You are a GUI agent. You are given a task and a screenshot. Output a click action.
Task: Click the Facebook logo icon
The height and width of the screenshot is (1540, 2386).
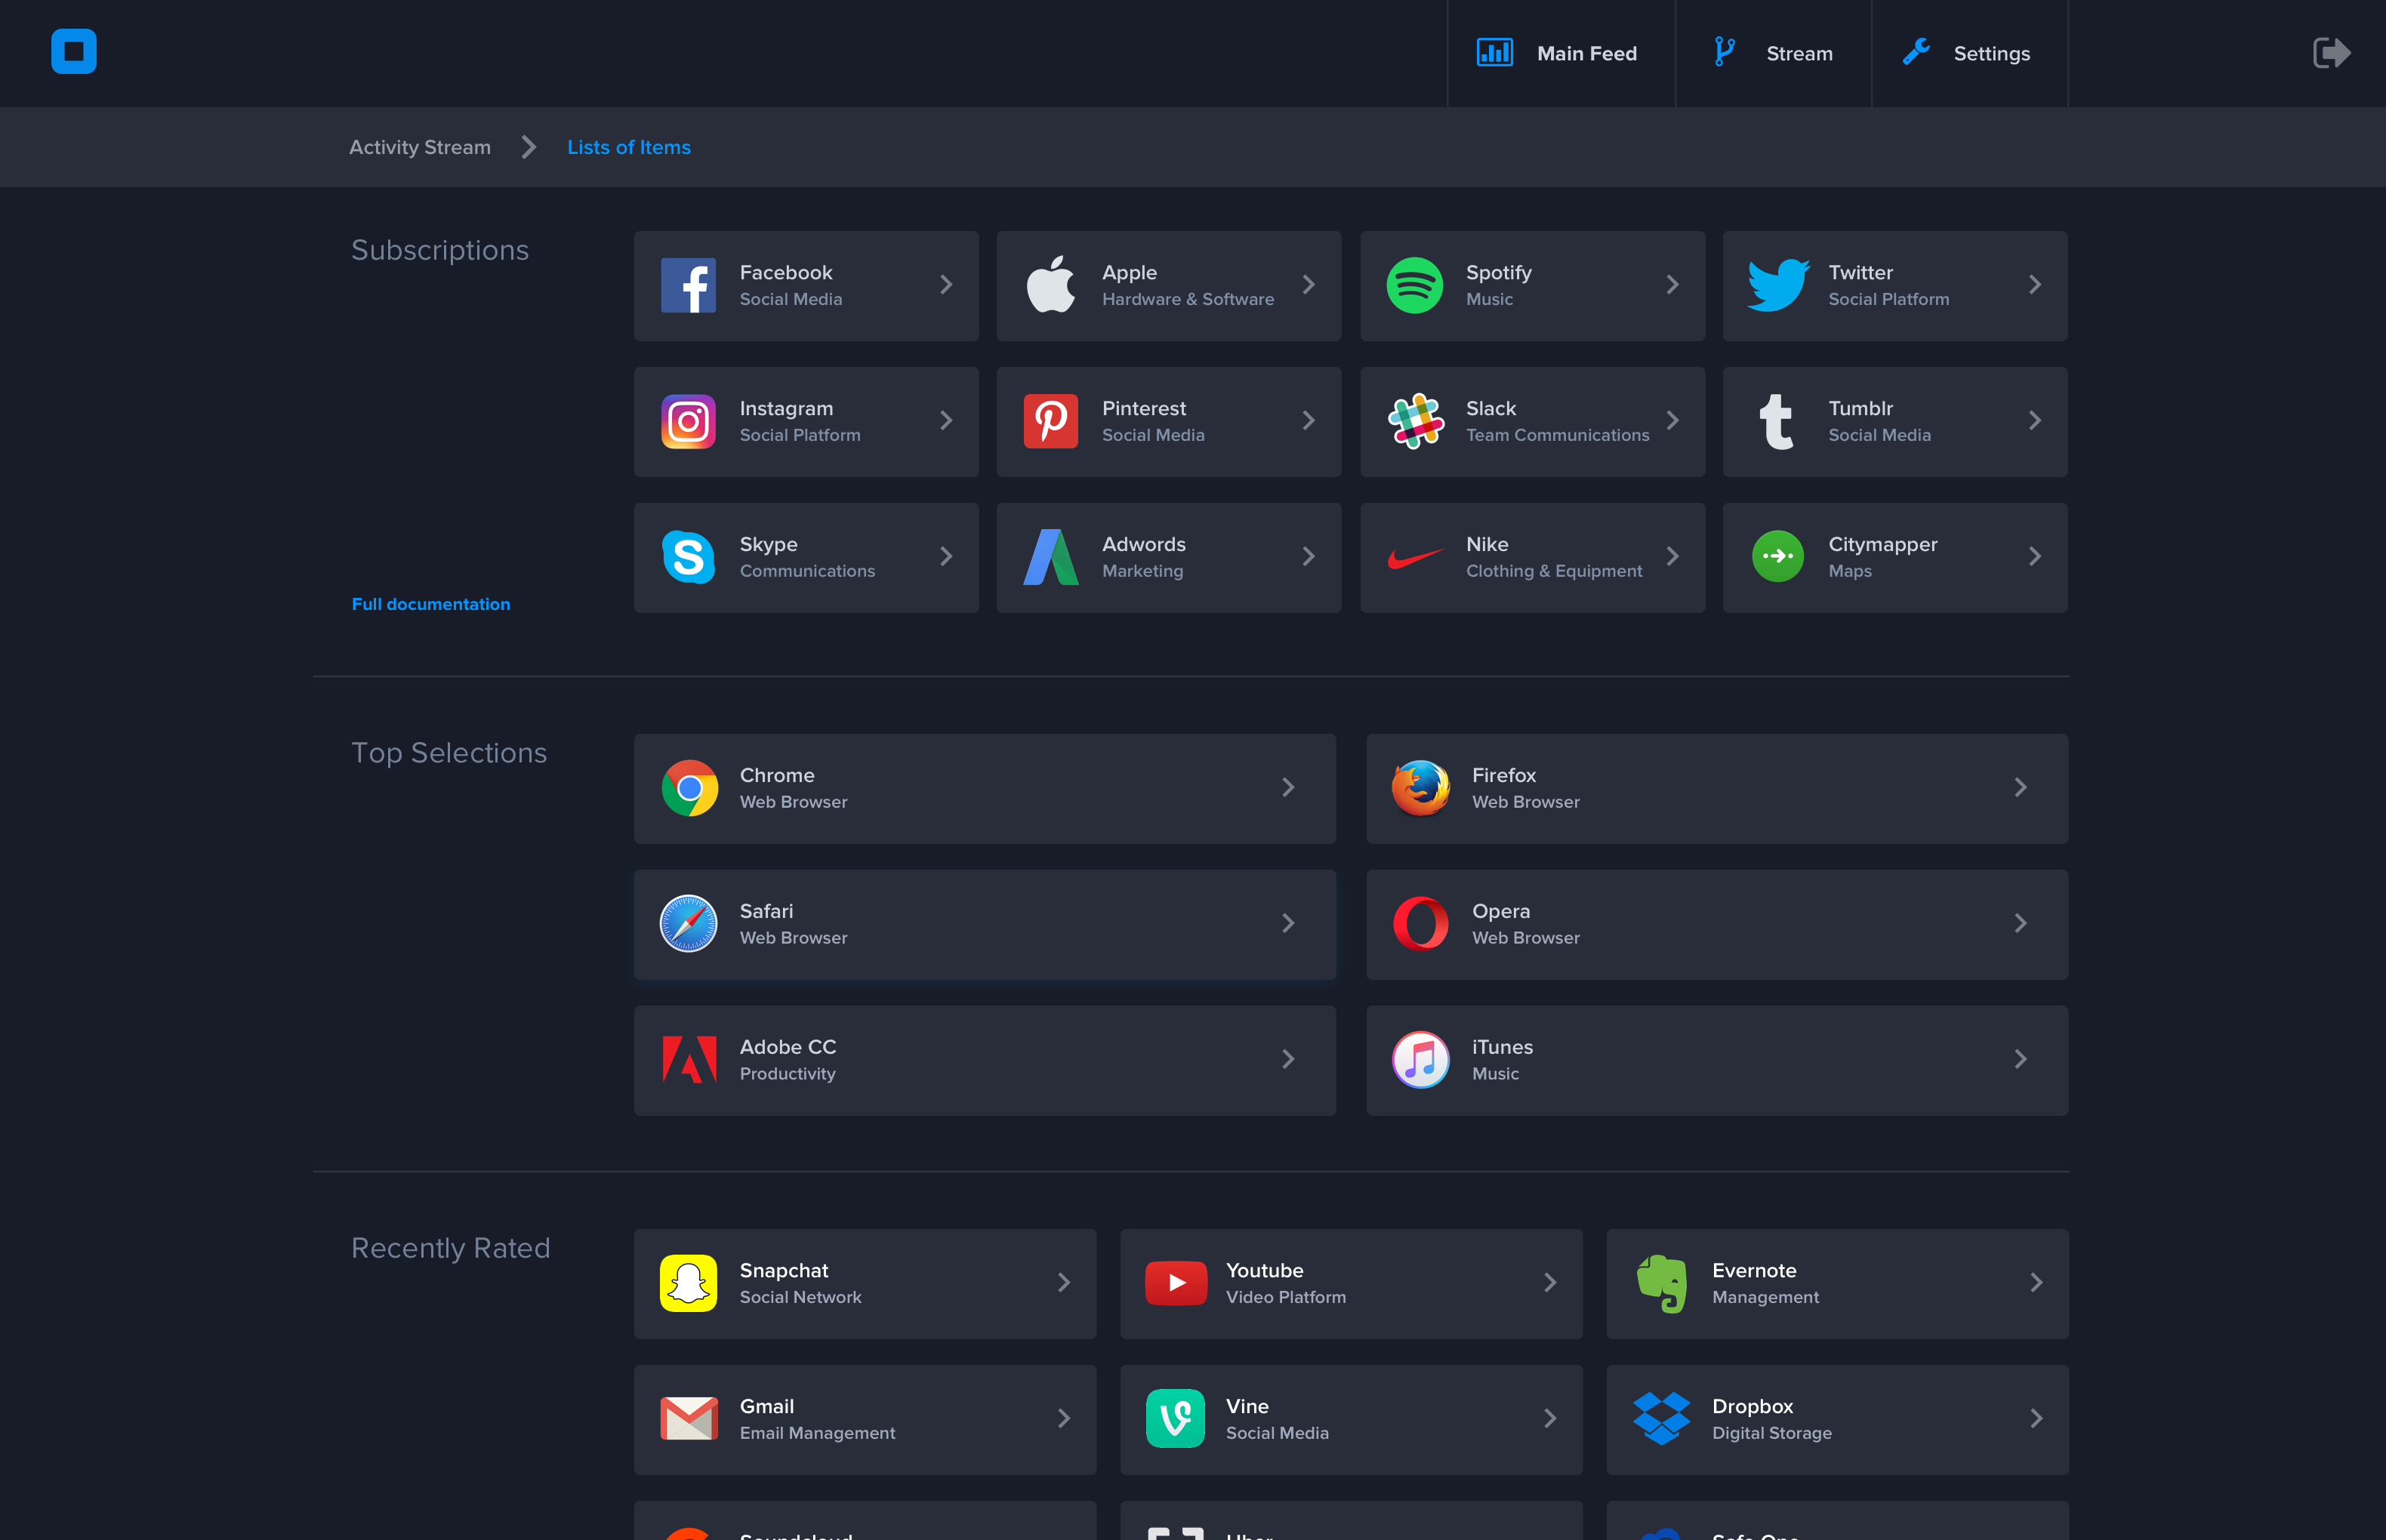tap(688, 285)
